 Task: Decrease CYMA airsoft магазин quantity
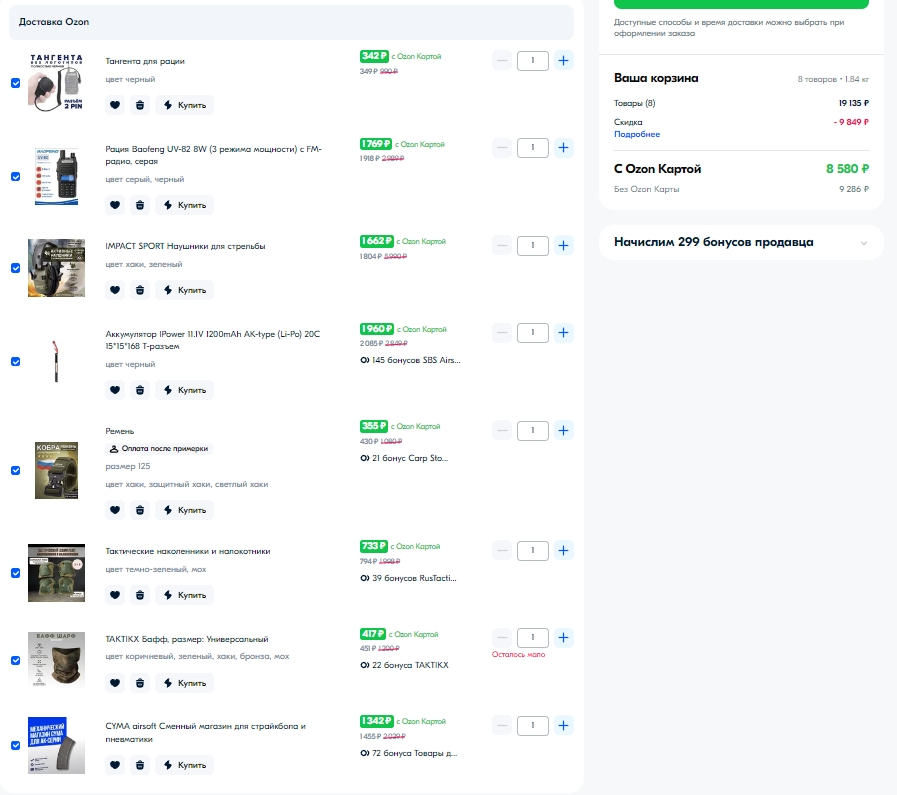coord(502,726)
